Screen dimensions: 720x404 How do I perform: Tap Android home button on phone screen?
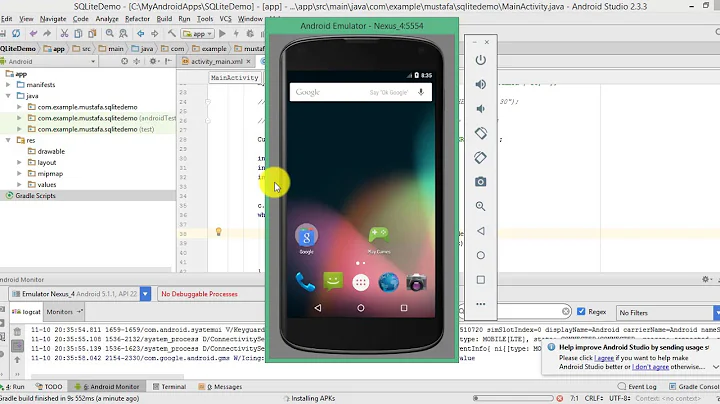360,308
